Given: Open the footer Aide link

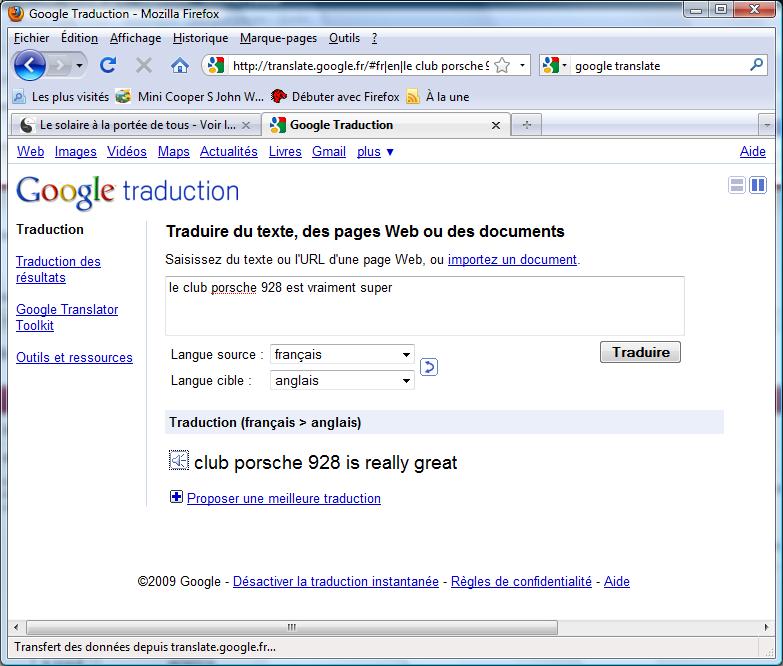Looking at the screenshot, I should tap(617, 582).
